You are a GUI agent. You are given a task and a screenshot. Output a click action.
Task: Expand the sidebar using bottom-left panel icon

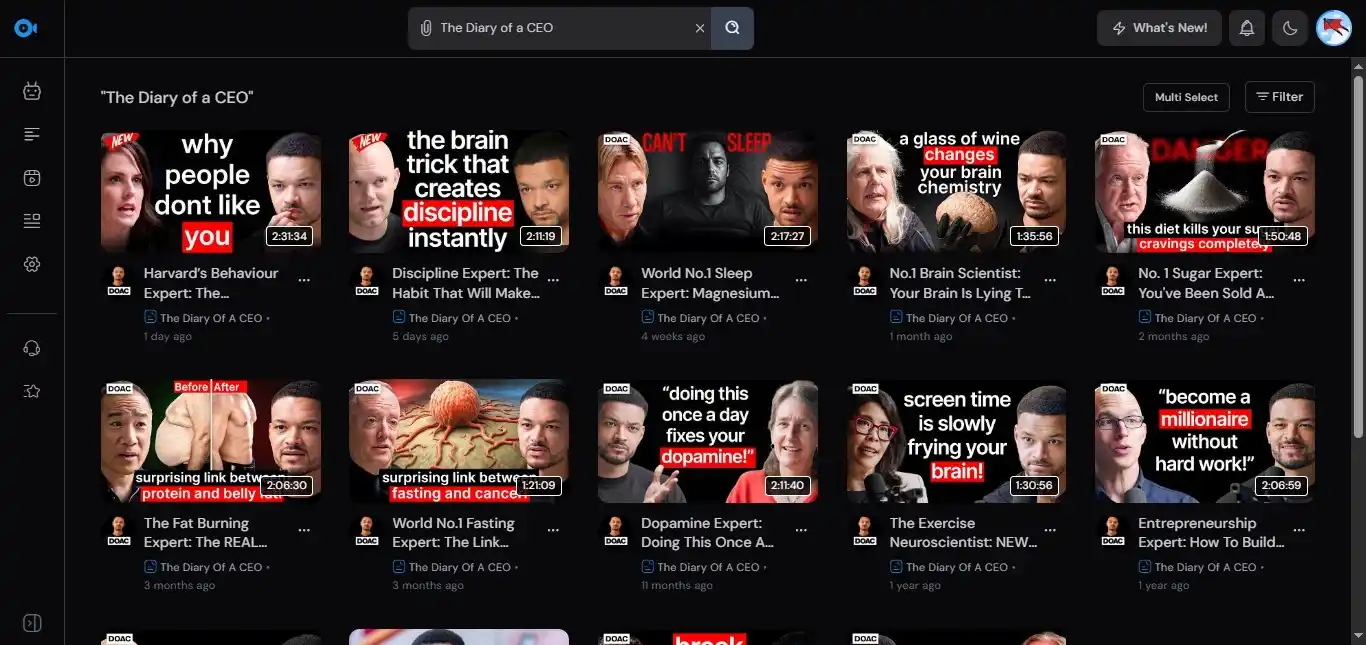pyautogui.click(x=32, y=623)
